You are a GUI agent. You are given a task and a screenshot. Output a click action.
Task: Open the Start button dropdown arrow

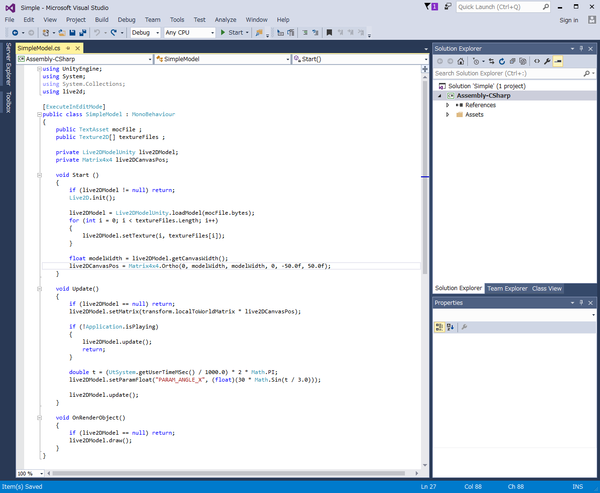pos(247,33)
